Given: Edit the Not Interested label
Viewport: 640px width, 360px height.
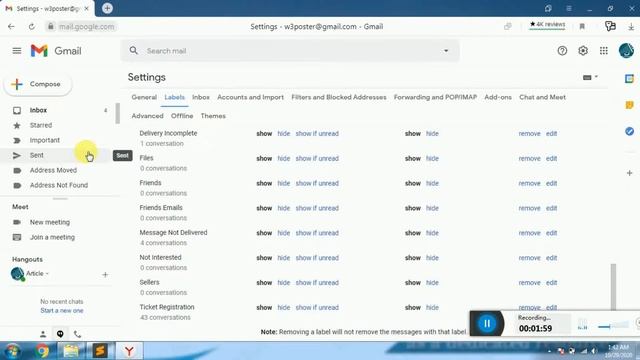Looking at the screenshot, I should pyautogui.click(x=551, y=258).
